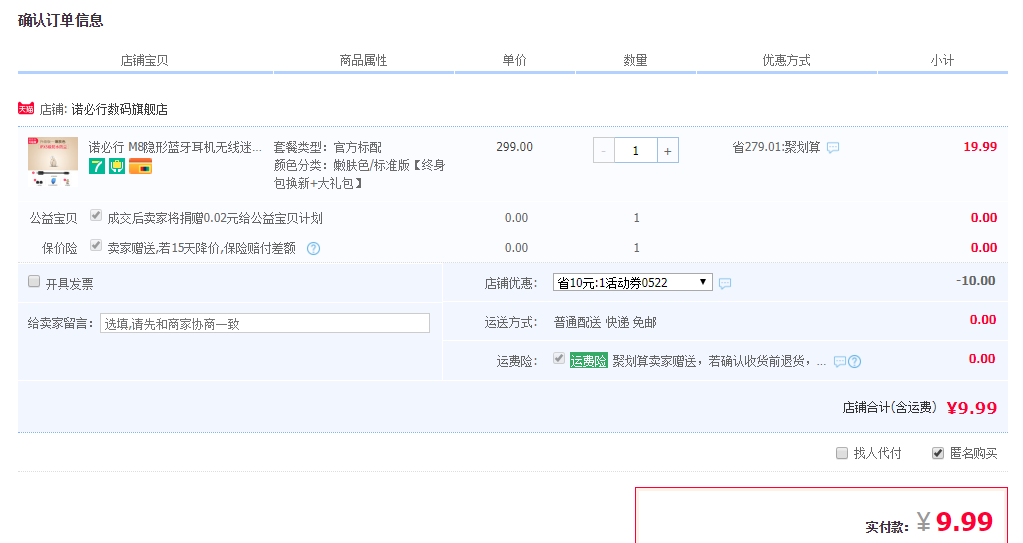The height and width of the screenshot is (543, 1023).
Task: Click the 确认订单信息 heading
Action: point(61,21)
